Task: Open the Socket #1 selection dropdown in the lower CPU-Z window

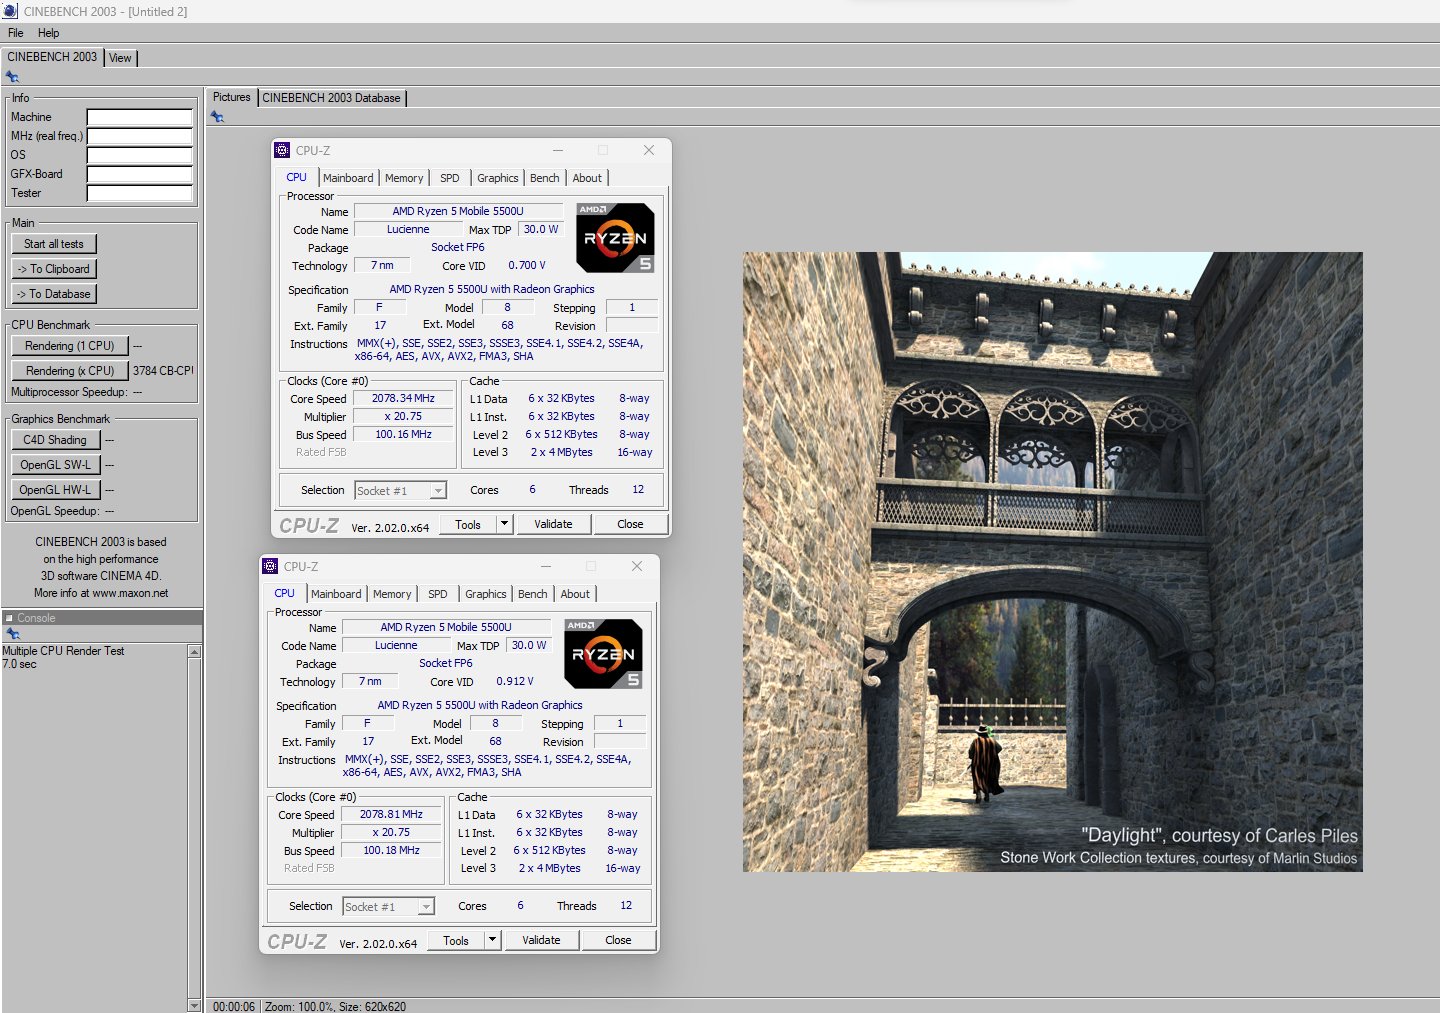Action: [388, 907]
